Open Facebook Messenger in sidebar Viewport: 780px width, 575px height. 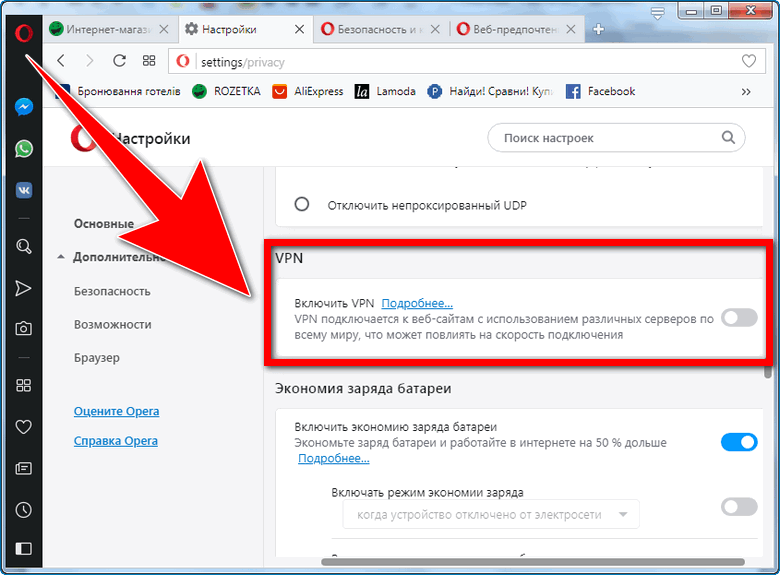23,106
